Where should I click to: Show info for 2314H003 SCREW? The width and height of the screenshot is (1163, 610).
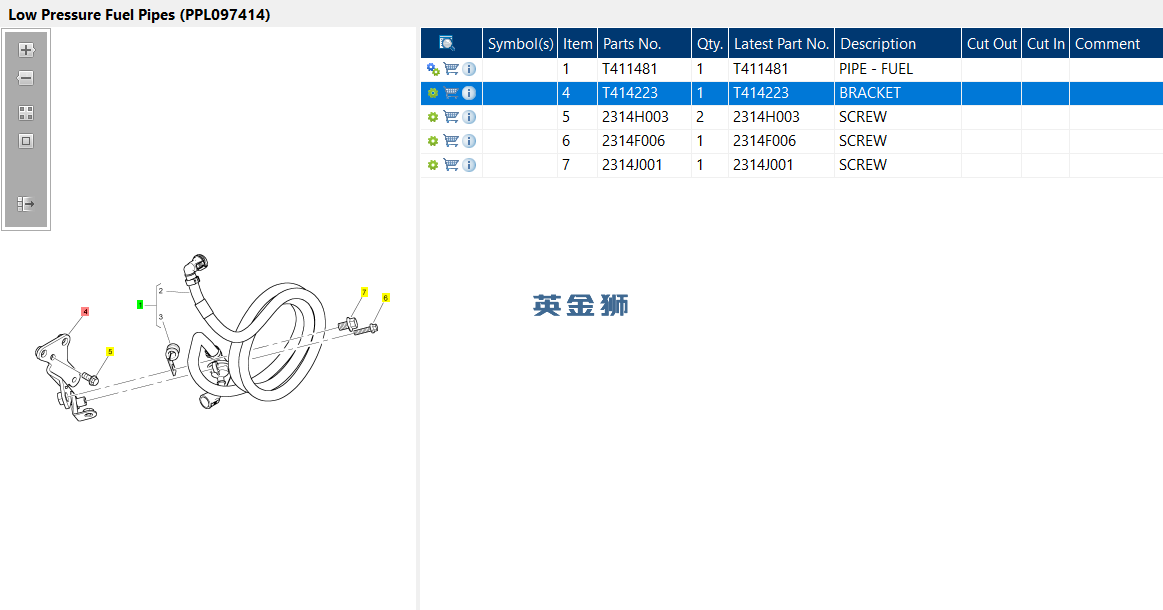(x=469, y=117)
